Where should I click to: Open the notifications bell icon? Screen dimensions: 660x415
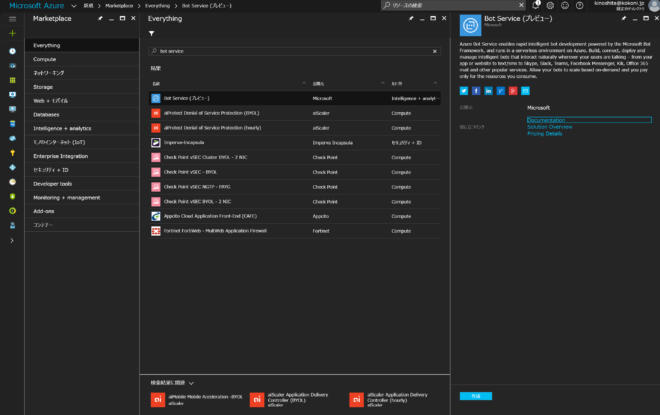[x=535, y=5]
